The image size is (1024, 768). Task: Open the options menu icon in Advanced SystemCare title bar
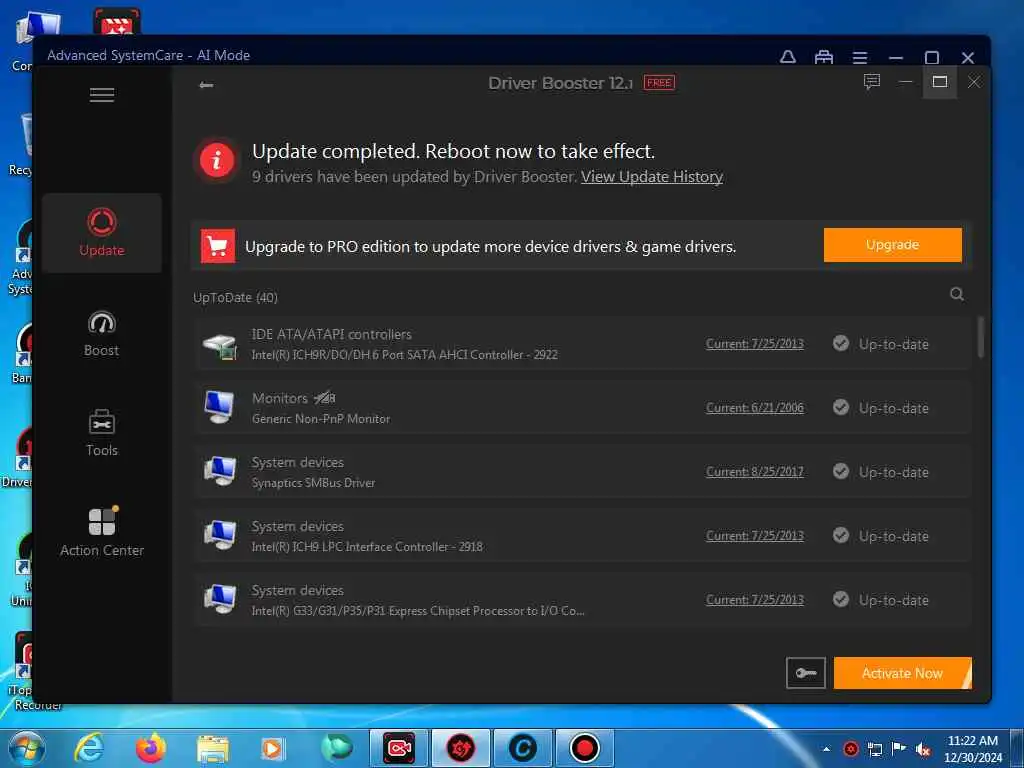coord(860,57)
